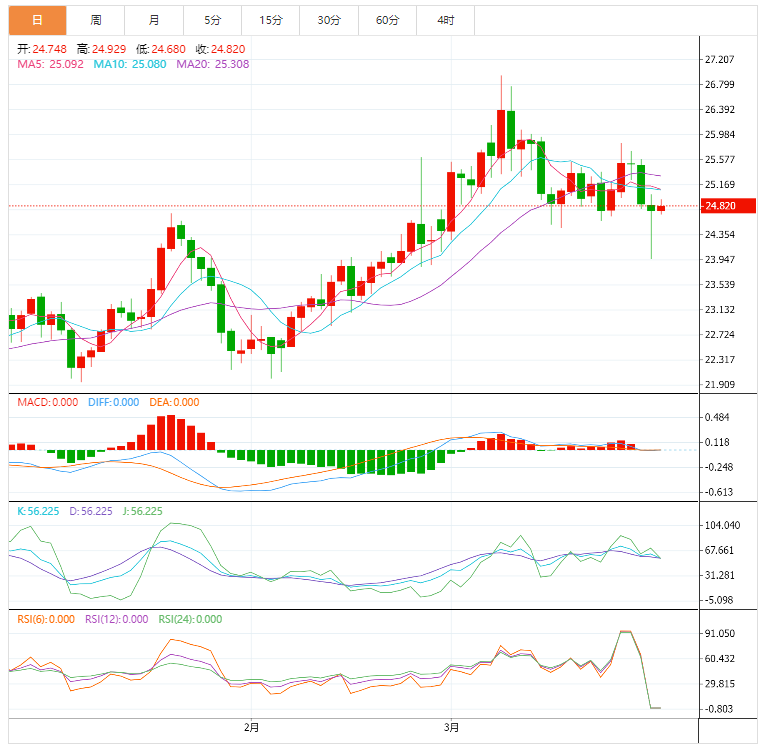Open the 月 monthly chart tab
770x747 pixels.
click(154, 20)
